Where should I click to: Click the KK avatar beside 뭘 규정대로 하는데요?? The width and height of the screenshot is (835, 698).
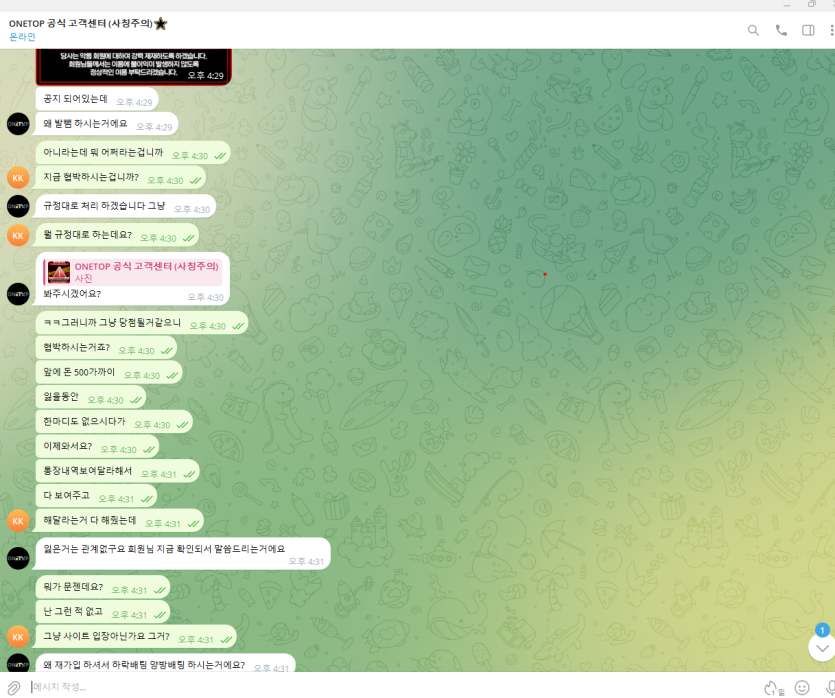click(x=18, y=236)
